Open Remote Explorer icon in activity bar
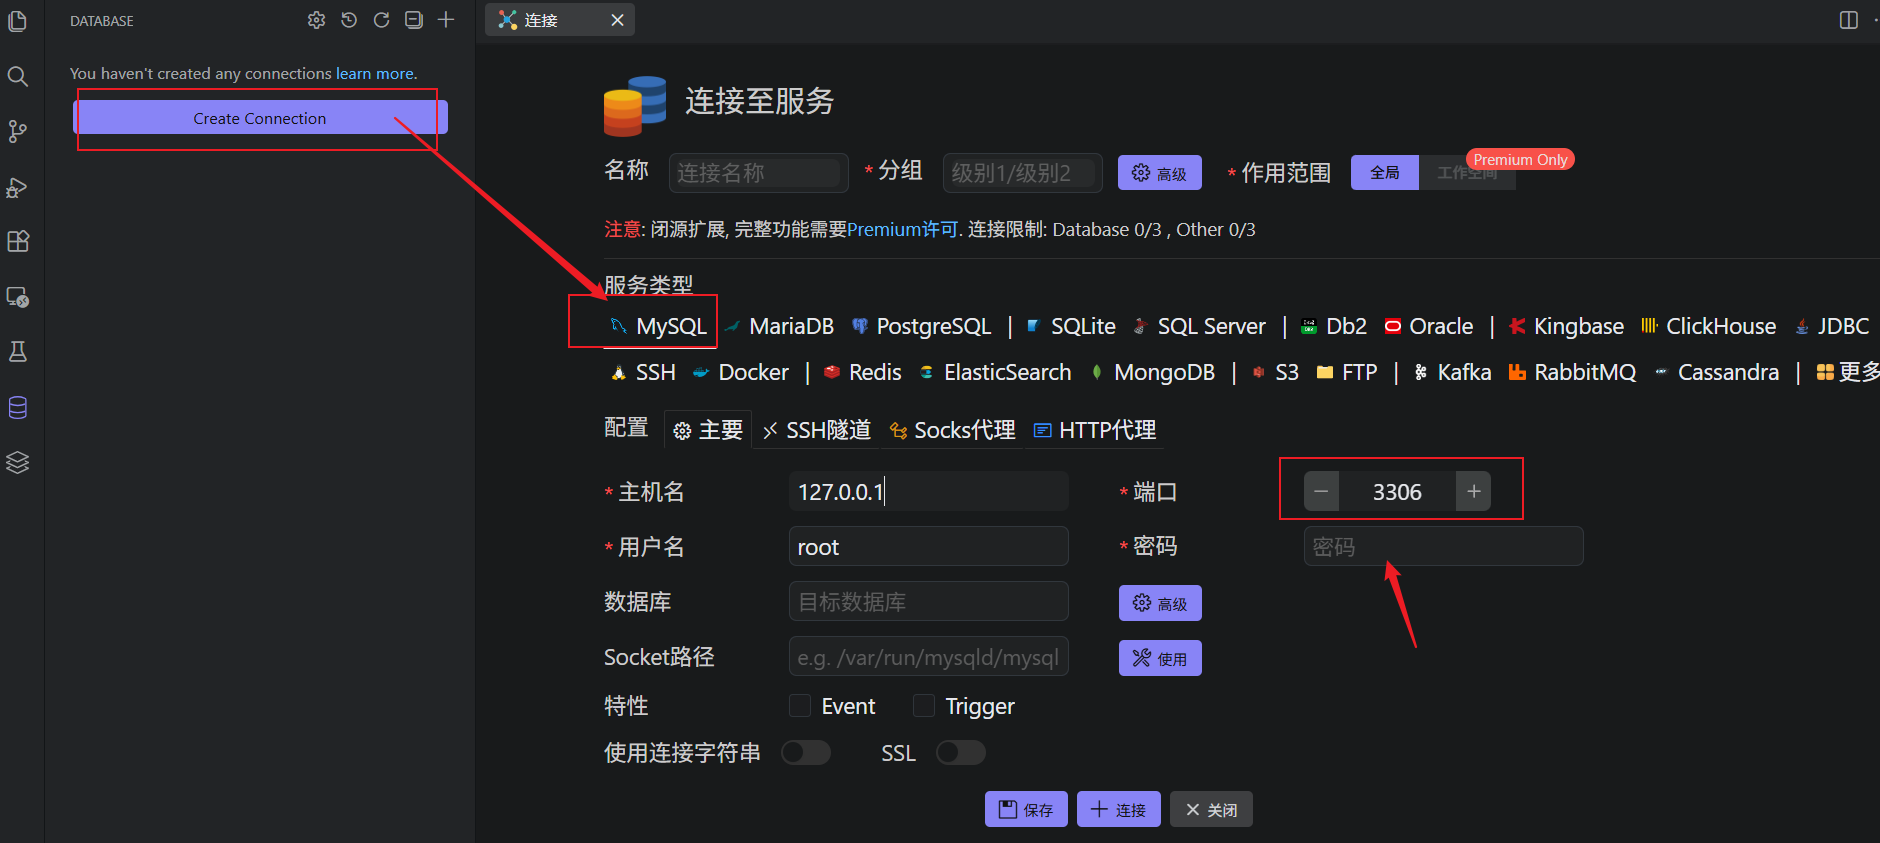 pyautogui.click(x=18, y=297)
